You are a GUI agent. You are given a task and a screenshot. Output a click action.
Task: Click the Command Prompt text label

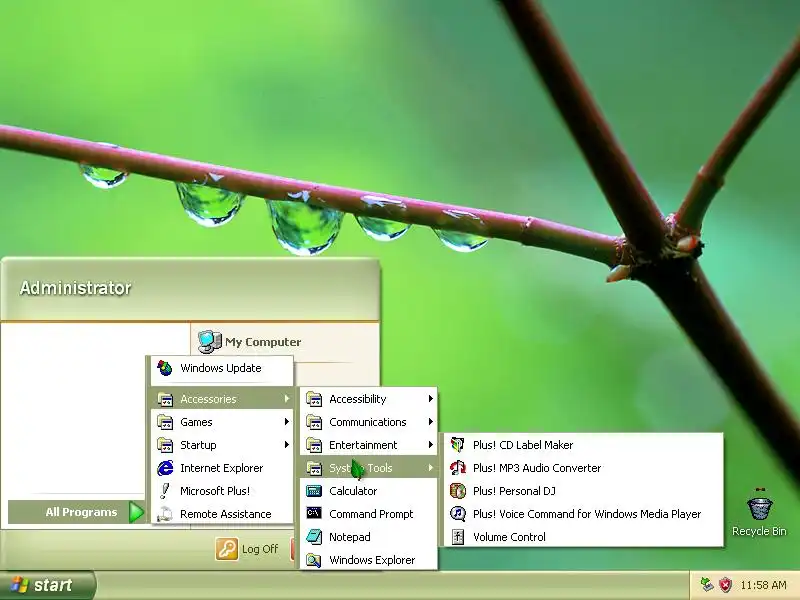click(x=371, y=514)
